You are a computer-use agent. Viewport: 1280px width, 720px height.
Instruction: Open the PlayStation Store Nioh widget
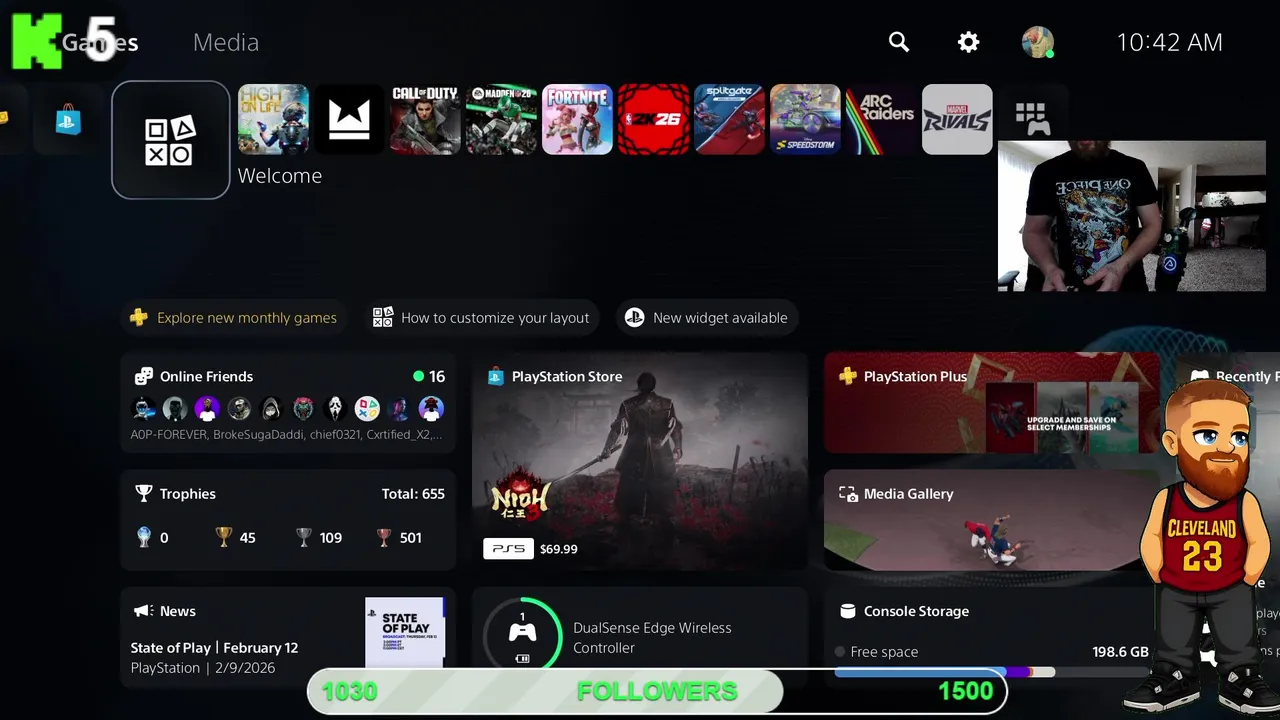tap(640, 461)
